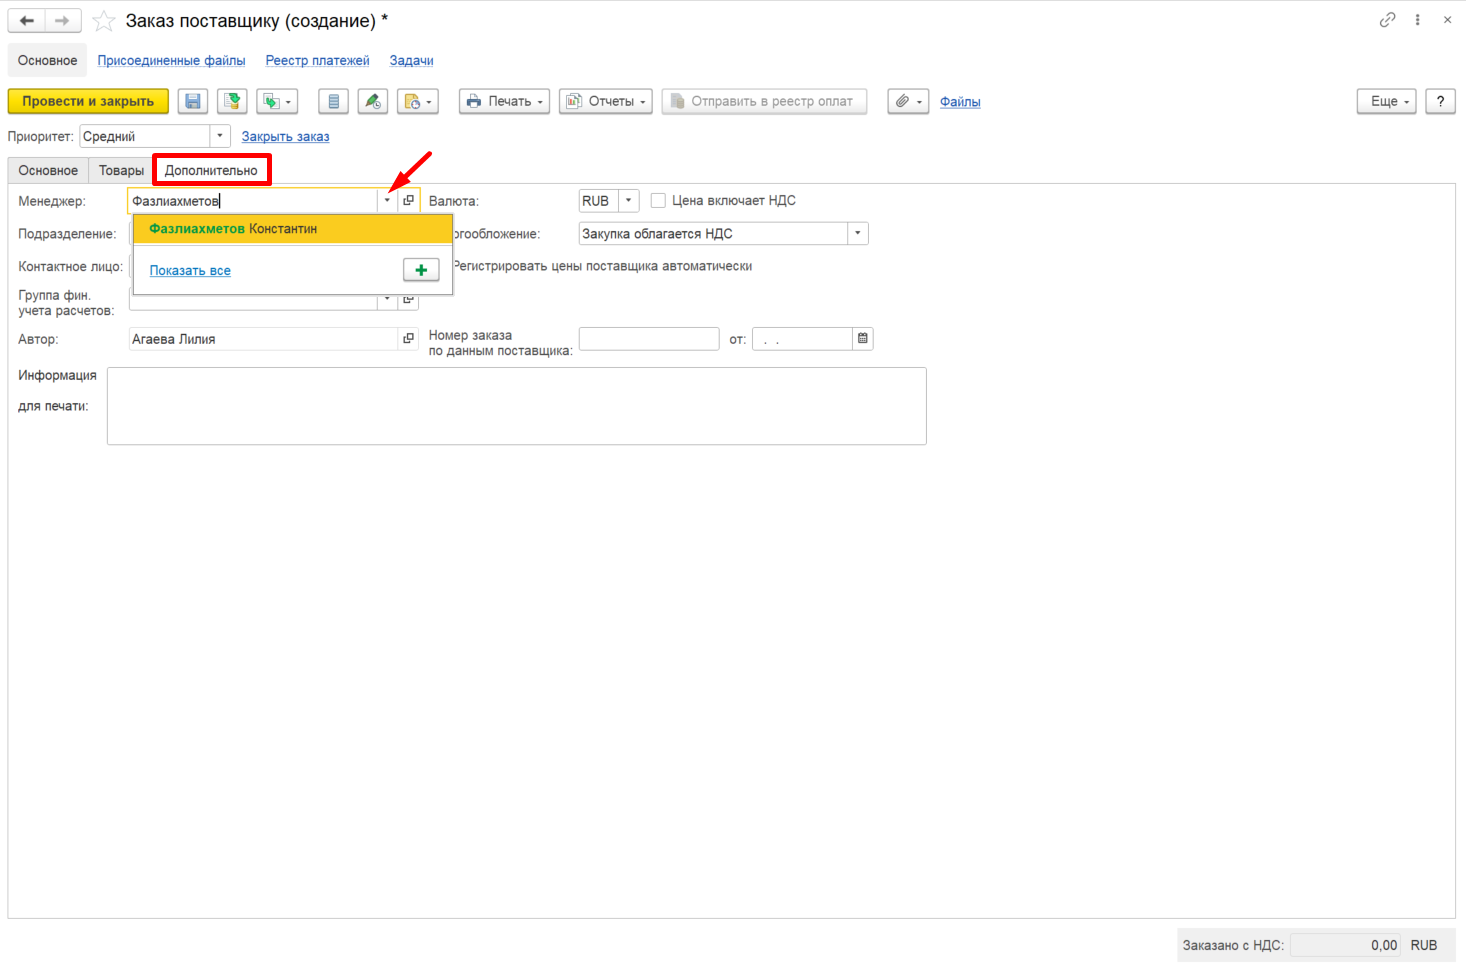Click Провести и закрыть button

point(88,101)
